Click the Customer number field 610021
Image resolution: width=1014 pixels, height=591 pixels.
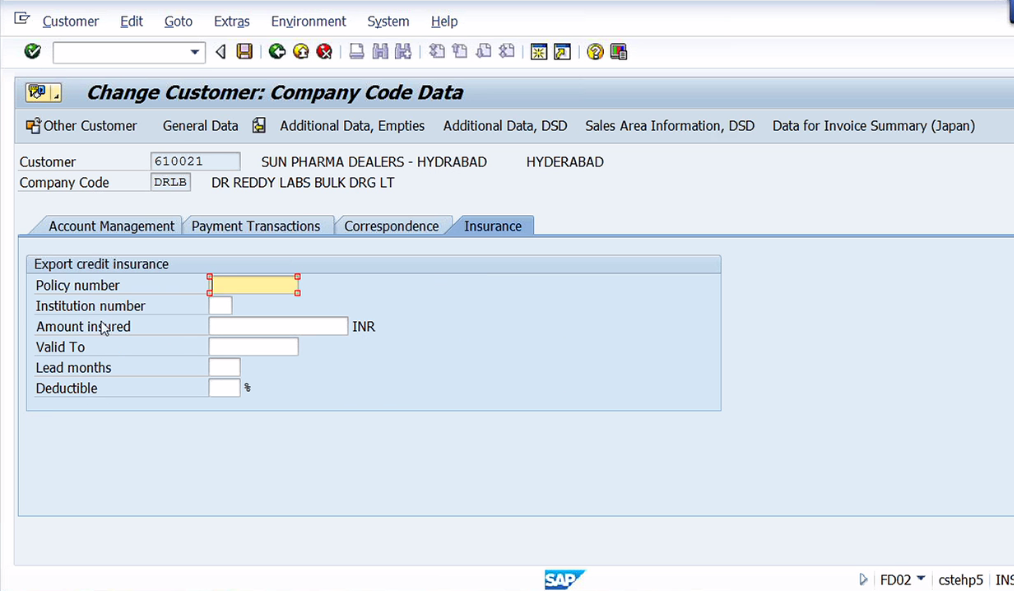tap(195, 162)
